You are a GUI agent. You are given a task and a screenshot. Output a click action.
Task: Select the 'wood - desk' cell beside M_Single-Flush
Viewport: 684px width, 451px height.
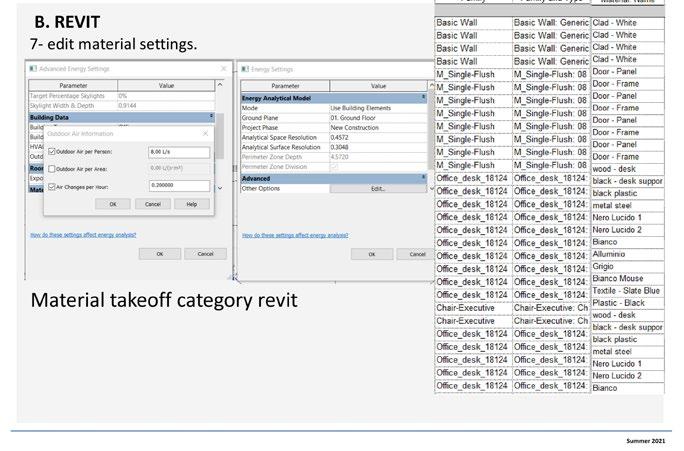pyautogui.click(x=627, y=169)
